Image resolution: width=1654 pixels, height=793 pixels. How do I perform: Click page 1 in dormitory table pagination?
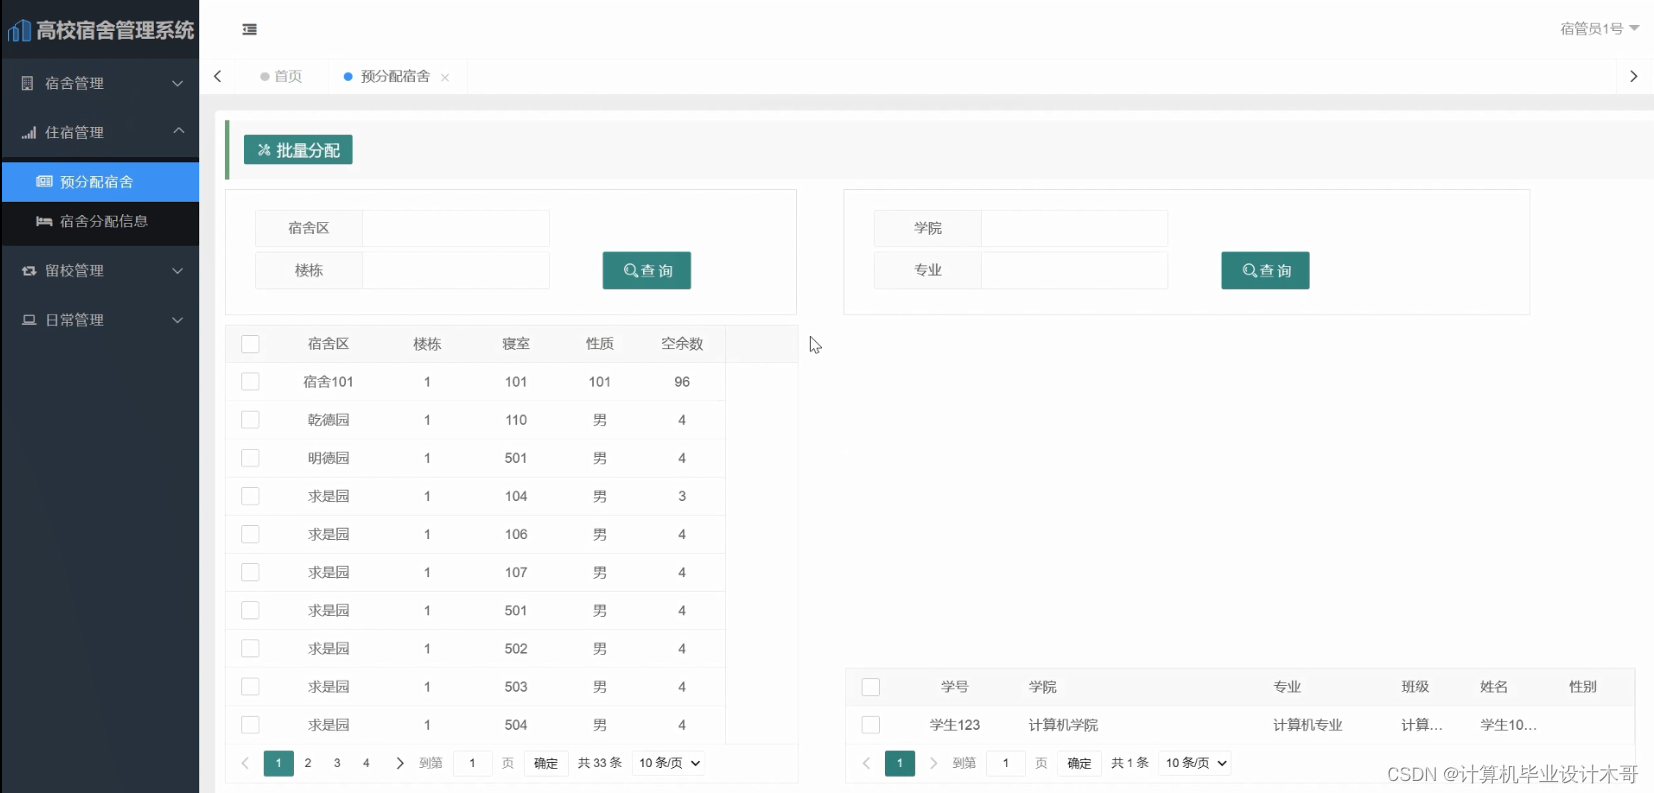pos(279,763)
